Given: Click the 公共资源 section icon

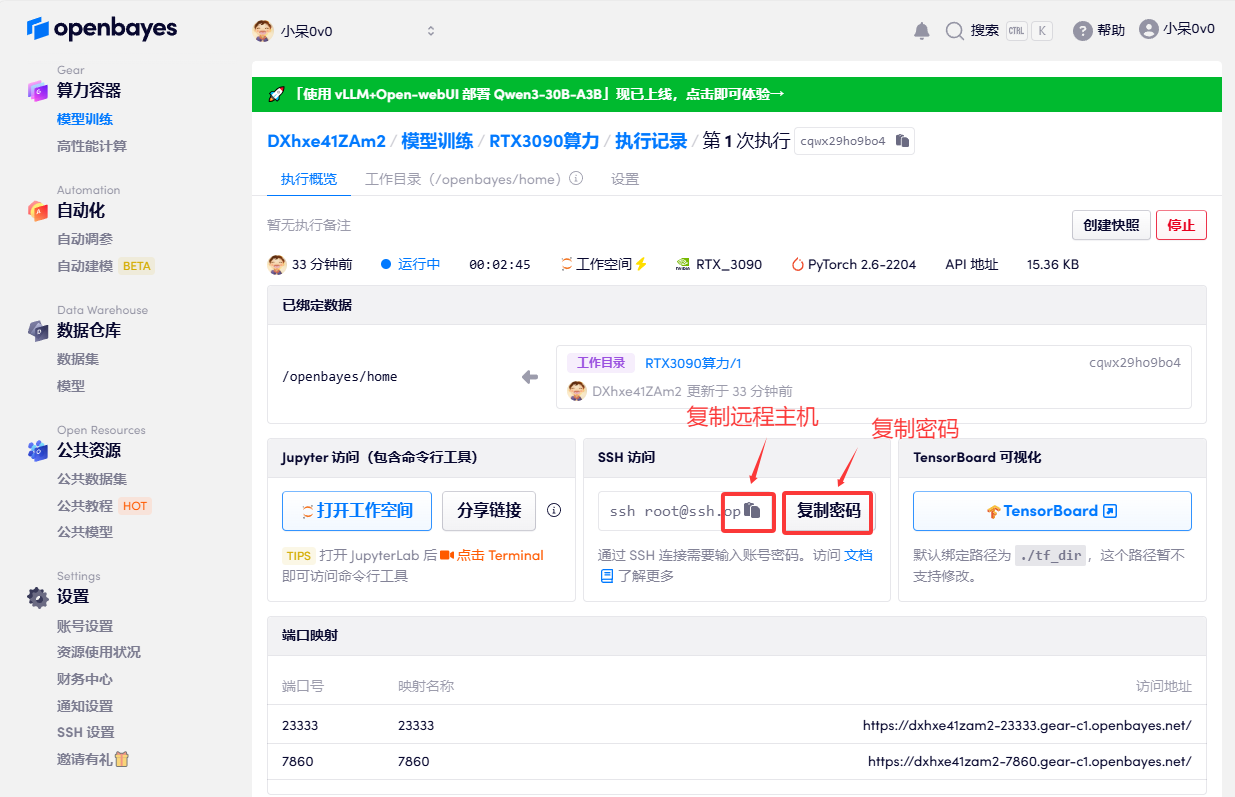Looking at the screenshot, I should [38, 451].
